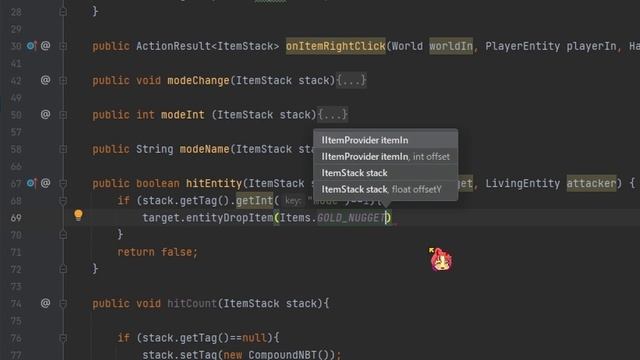
Task: Expand the {...} placeholder after modeChange
Action: 351,80
